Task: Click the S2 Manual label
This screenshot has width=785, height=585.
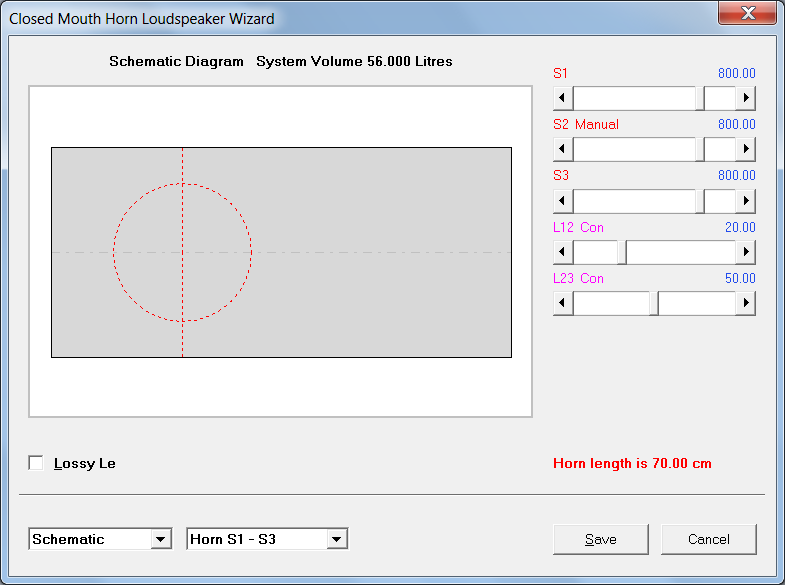Action: click(586, 125)
